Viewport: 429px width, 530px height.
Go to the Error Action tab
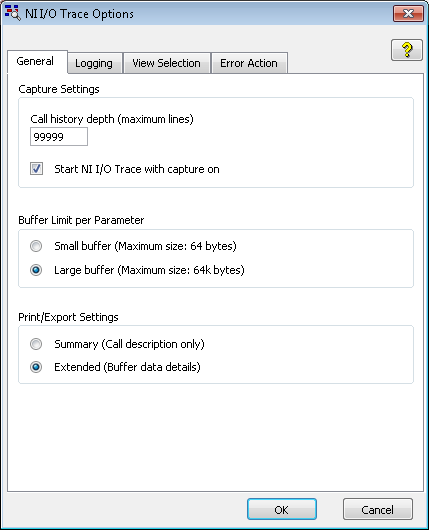(249, 63)
